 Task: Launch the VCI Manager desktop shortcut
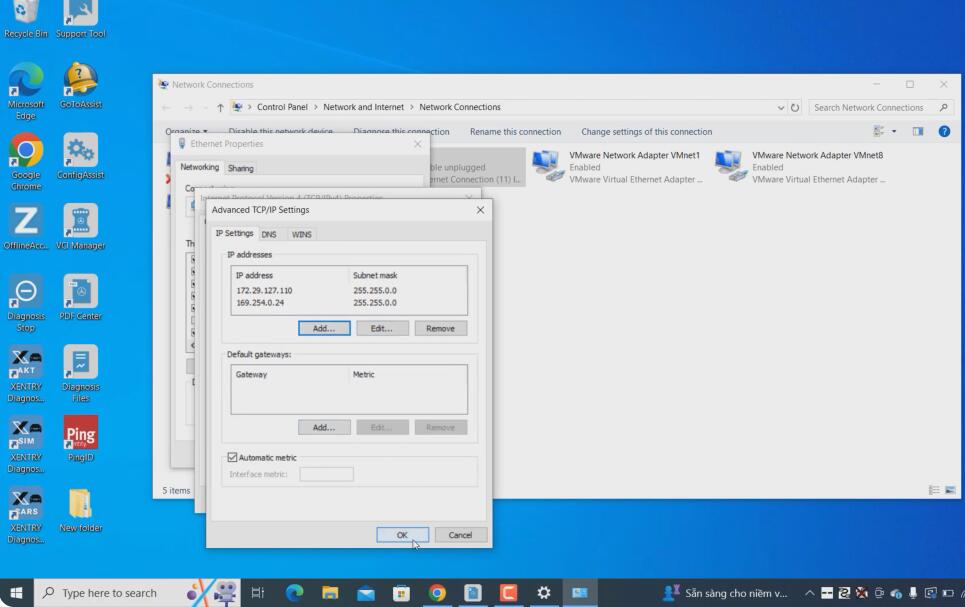point(81,227)
